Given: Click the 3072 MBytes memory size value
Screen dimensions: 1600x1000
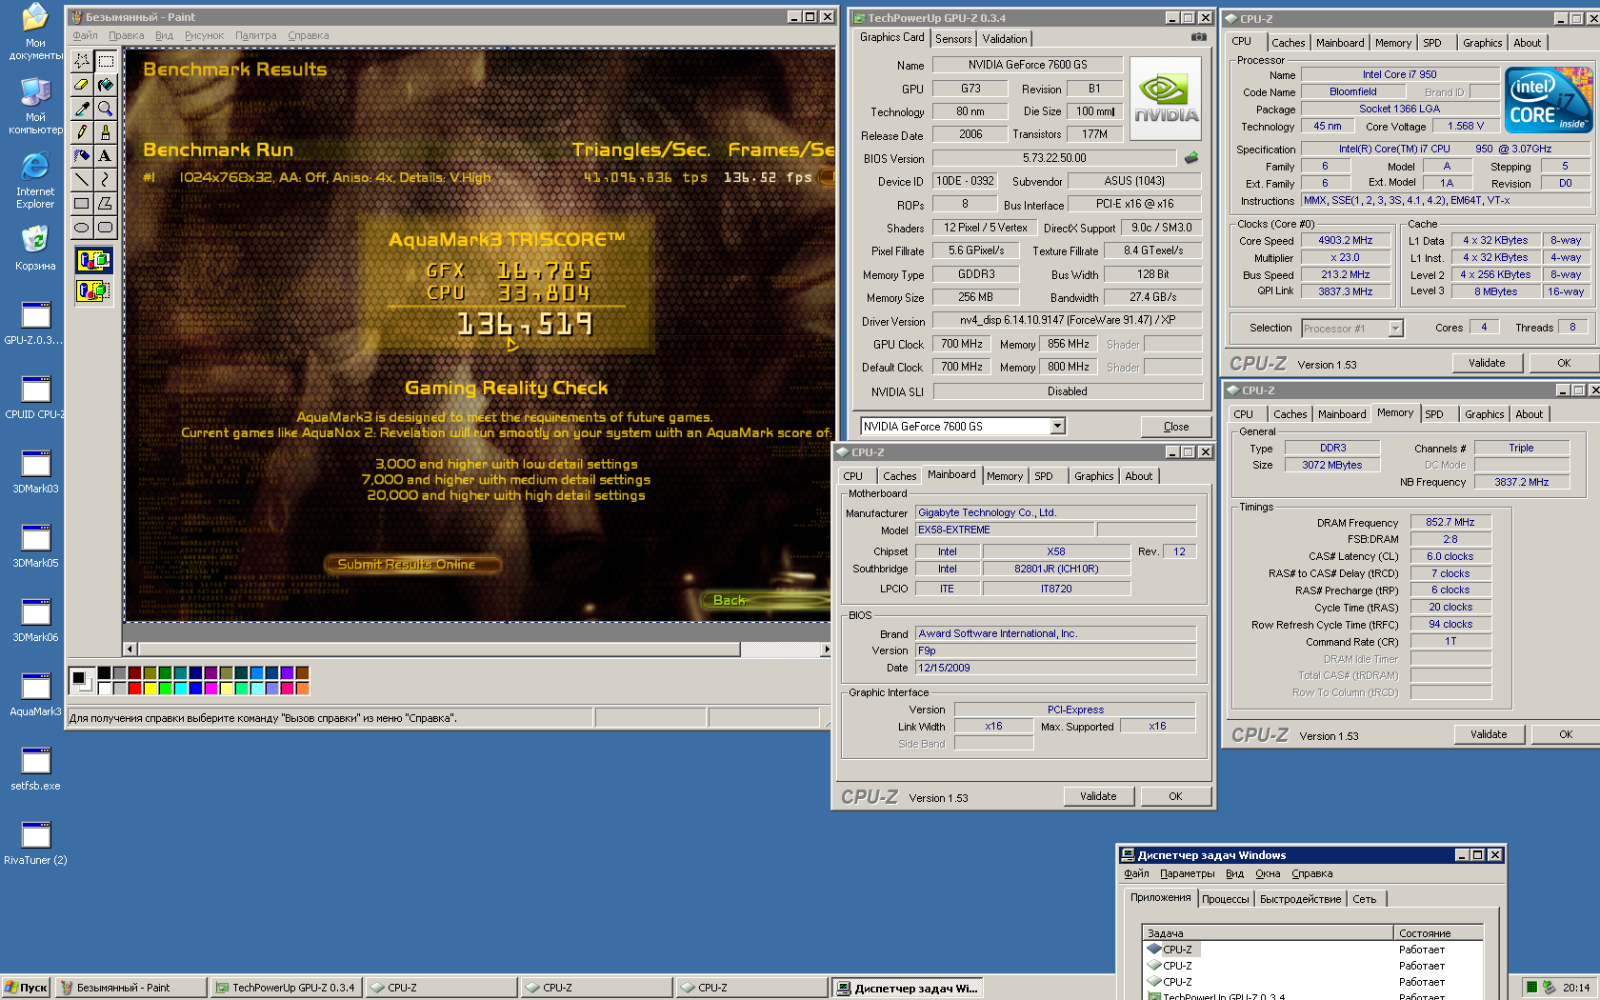Looking at the screenshot, I should tap(1331, 465).
